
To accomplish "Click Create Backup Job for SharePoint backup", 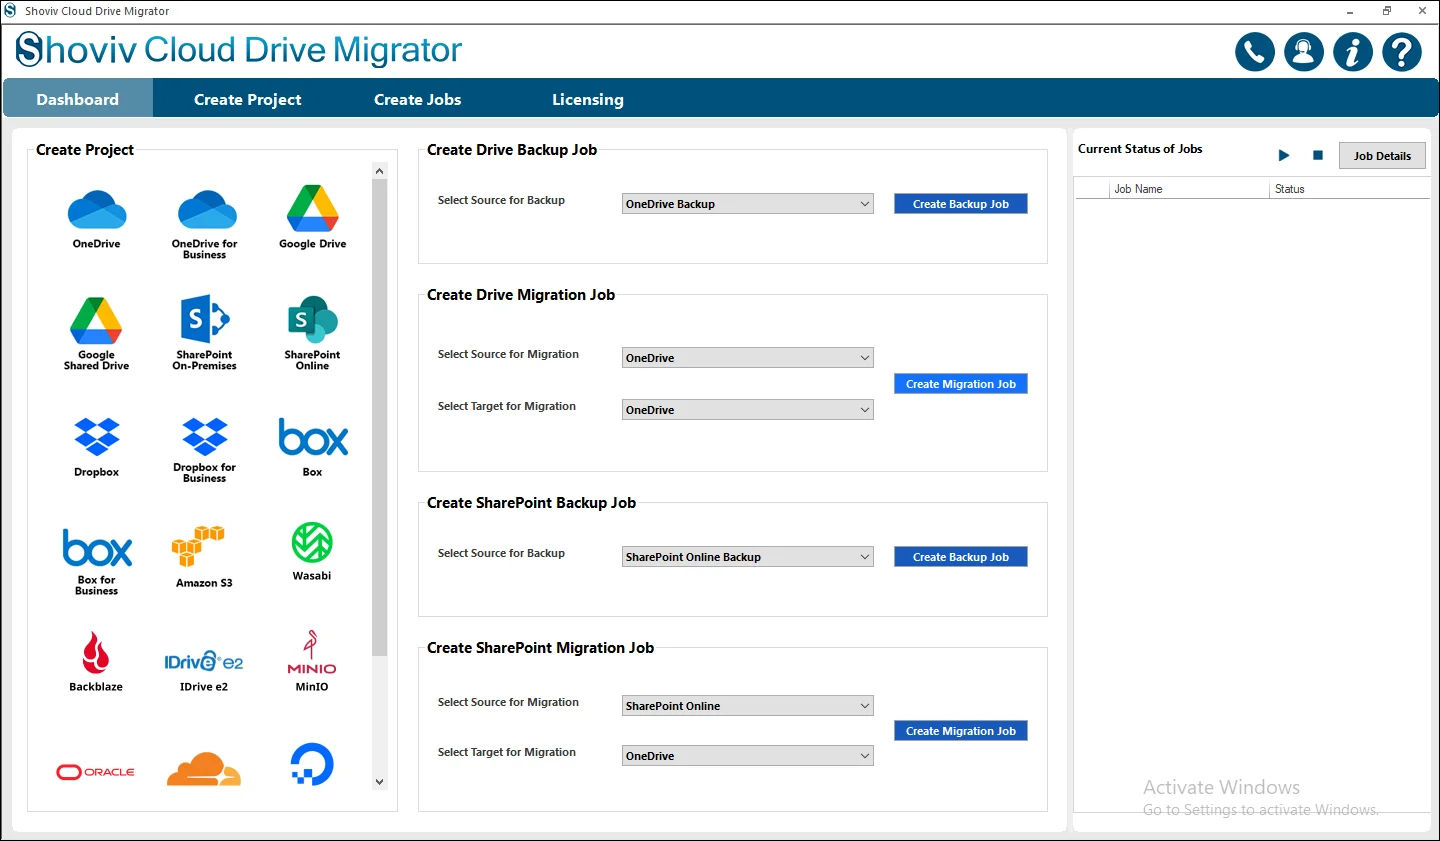I will 961,557.
